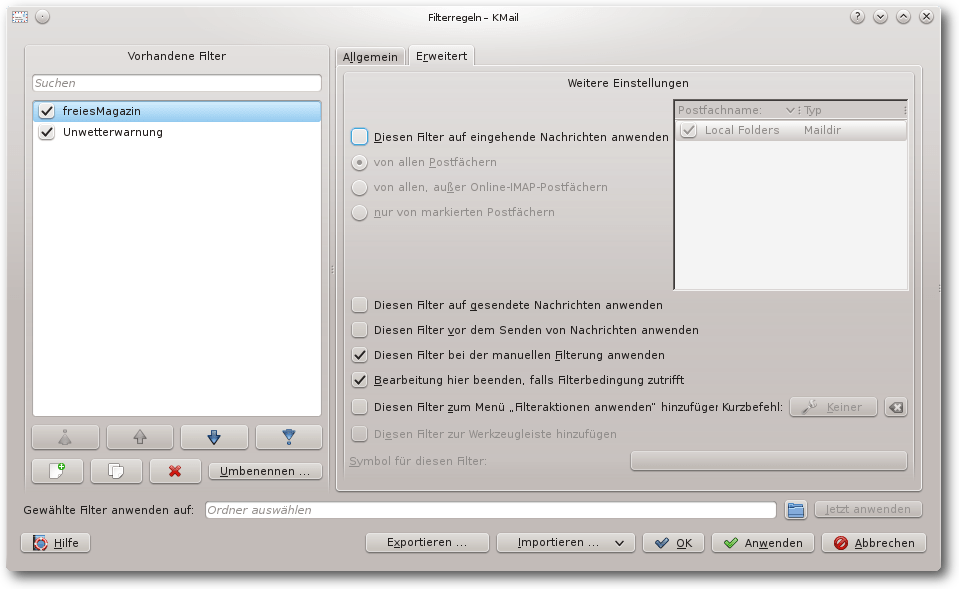
Task: Open the Importieren dropdown menu
Action: [565, 543]
